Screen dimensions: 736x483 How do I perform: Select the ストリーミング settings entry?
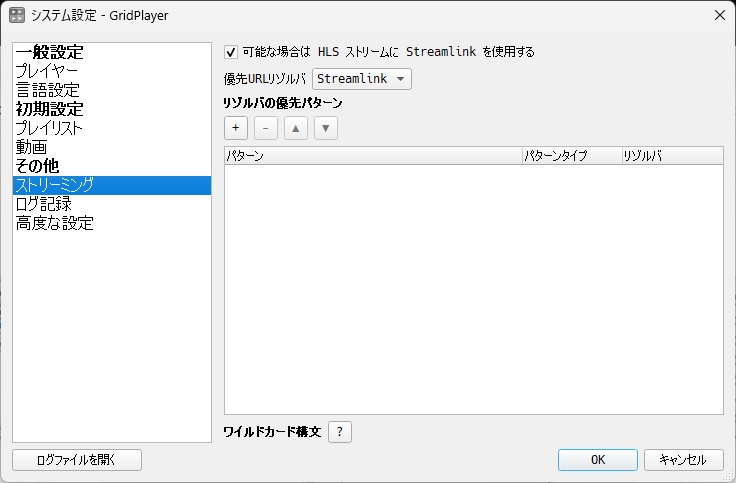[55, 185]
